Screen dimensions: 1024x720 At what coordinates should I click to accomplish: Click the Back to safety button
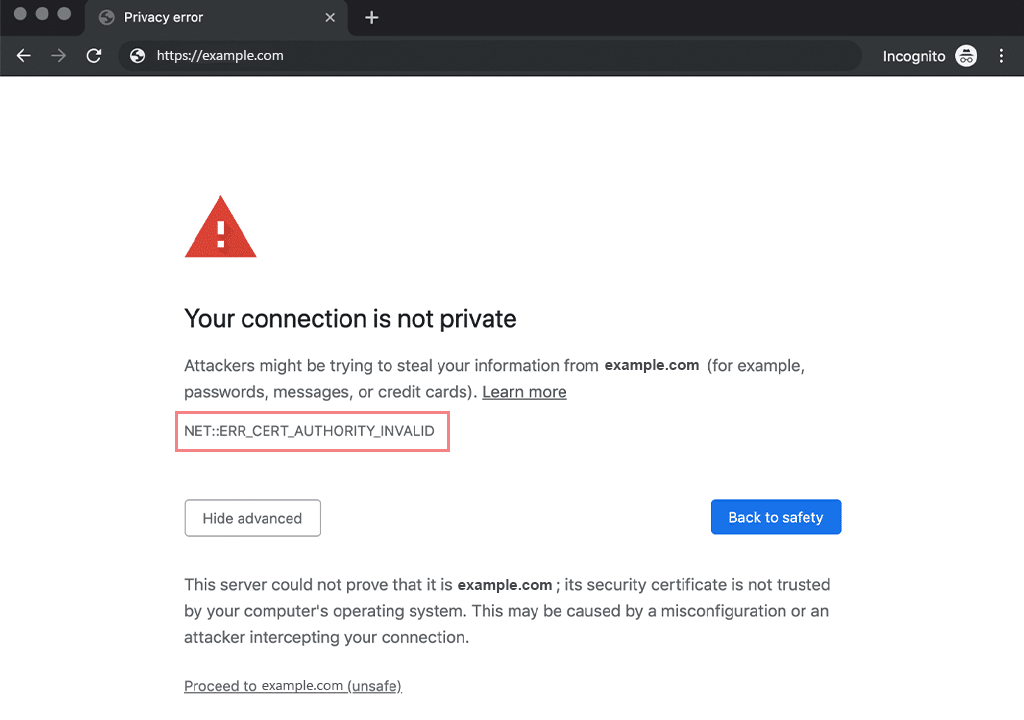click(x=776, y=517)
